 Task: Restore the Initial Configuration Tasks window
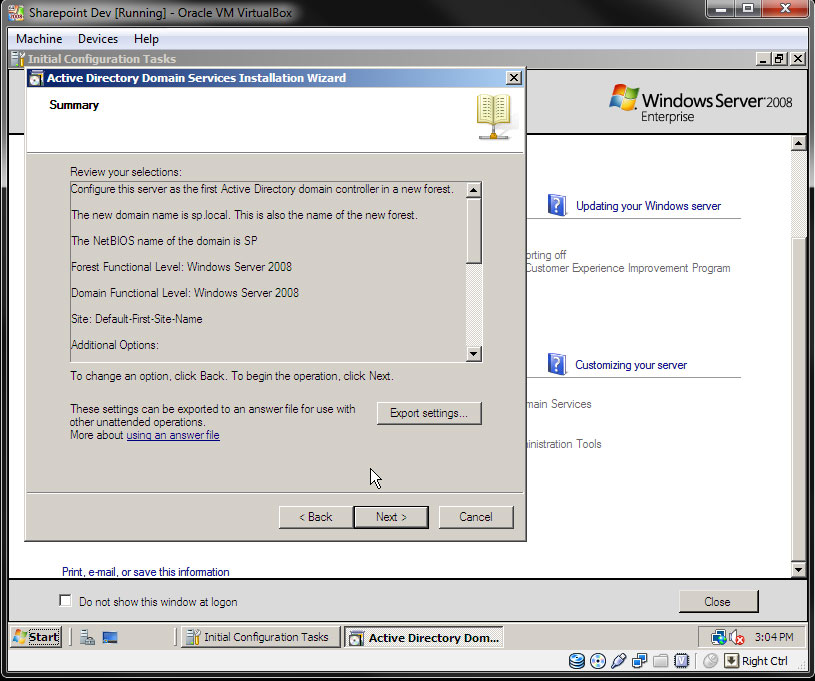point(779,59)
